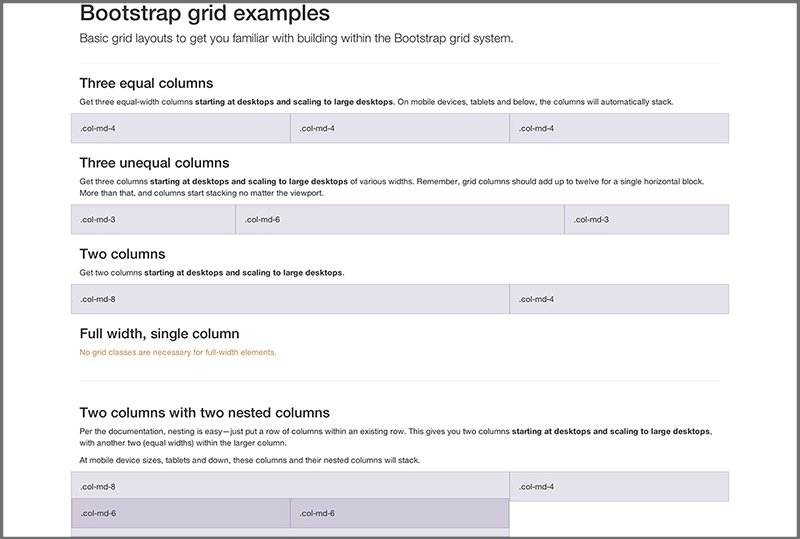Viewport: 800px width, 539px height.
Task: Click the "Basic grid layouts" intro paragraph
Action: (296, 39)
